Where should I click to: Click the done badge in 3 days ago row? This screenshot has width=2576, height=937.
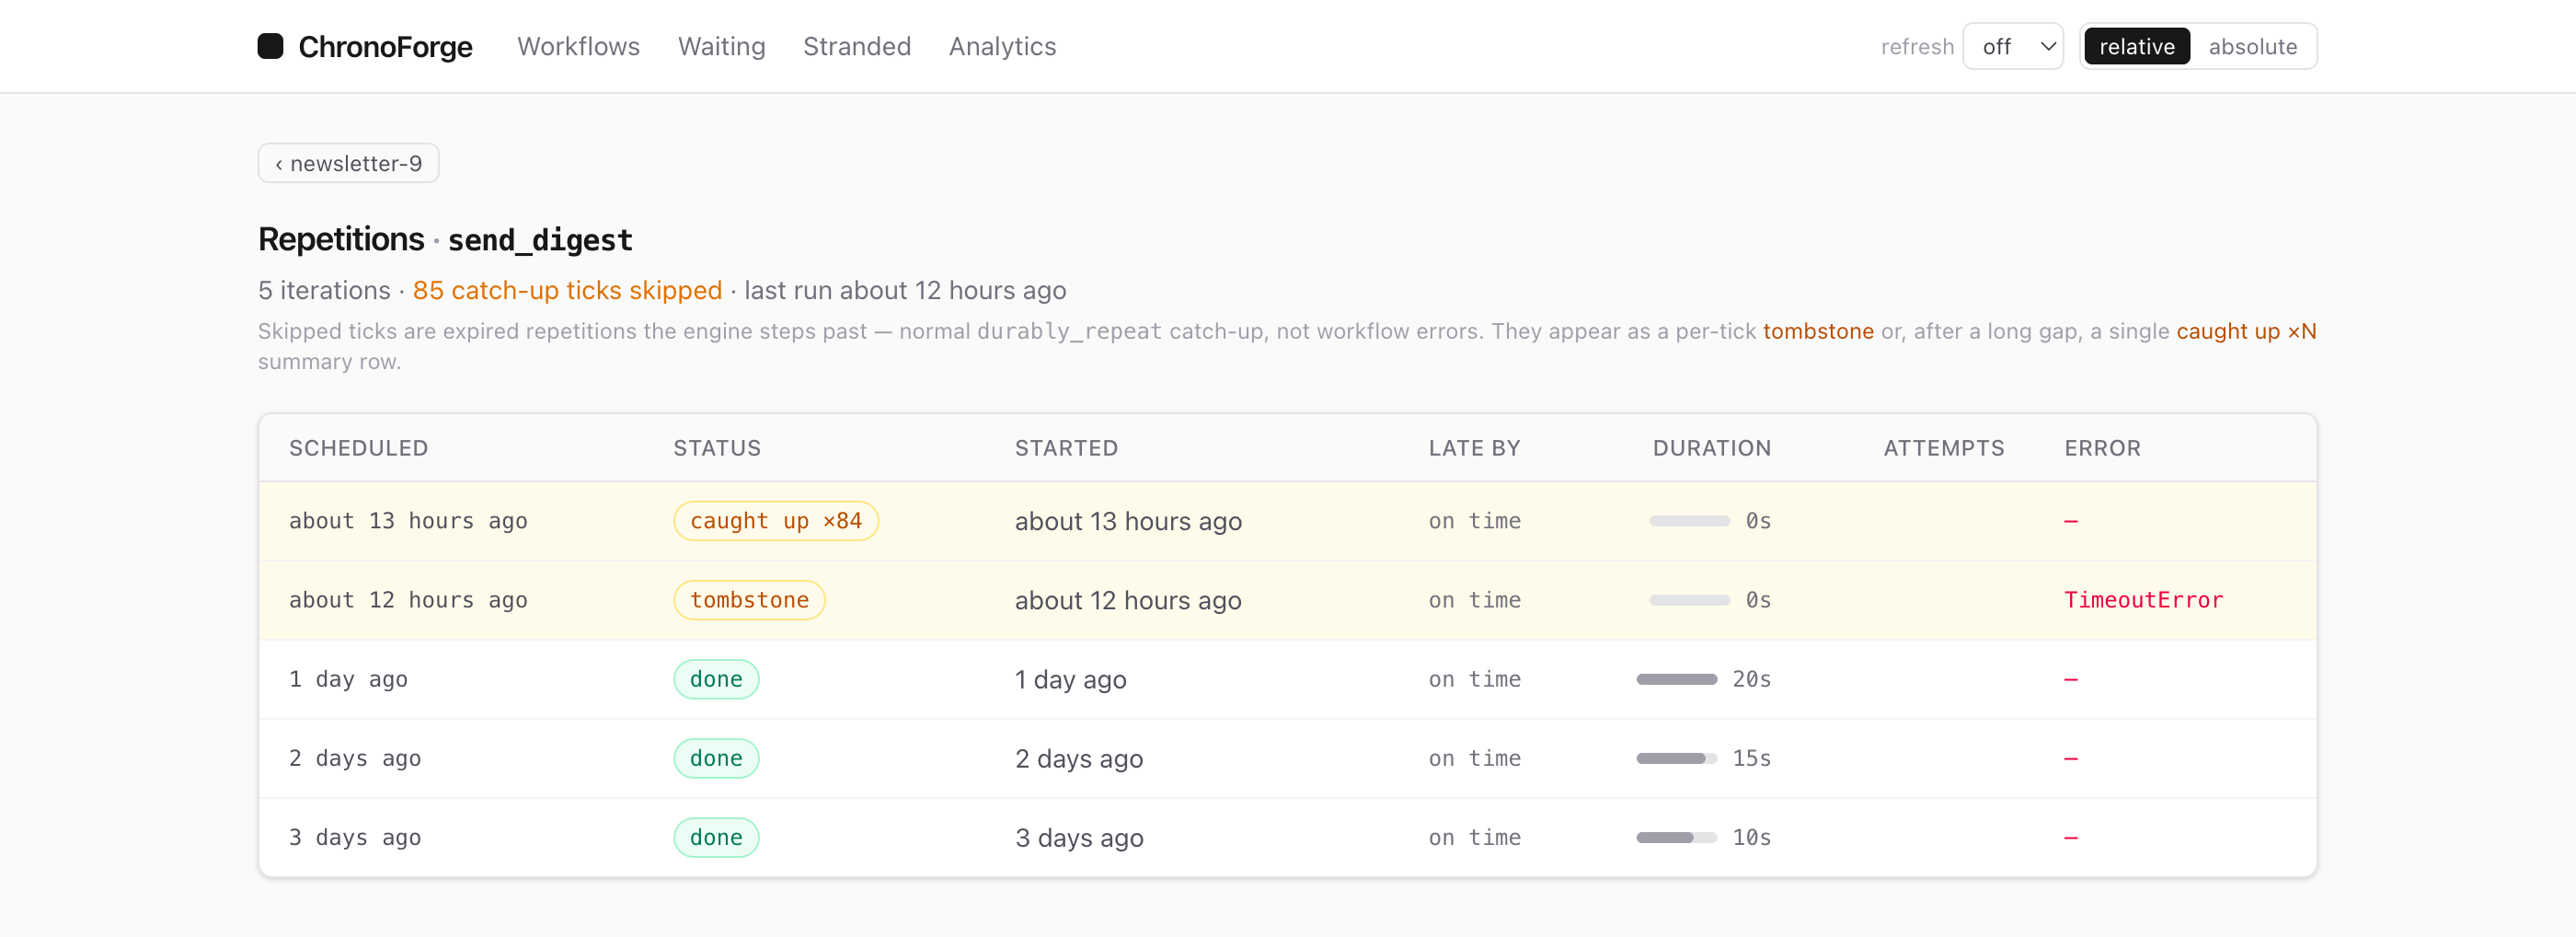click(x=716, y=837)
